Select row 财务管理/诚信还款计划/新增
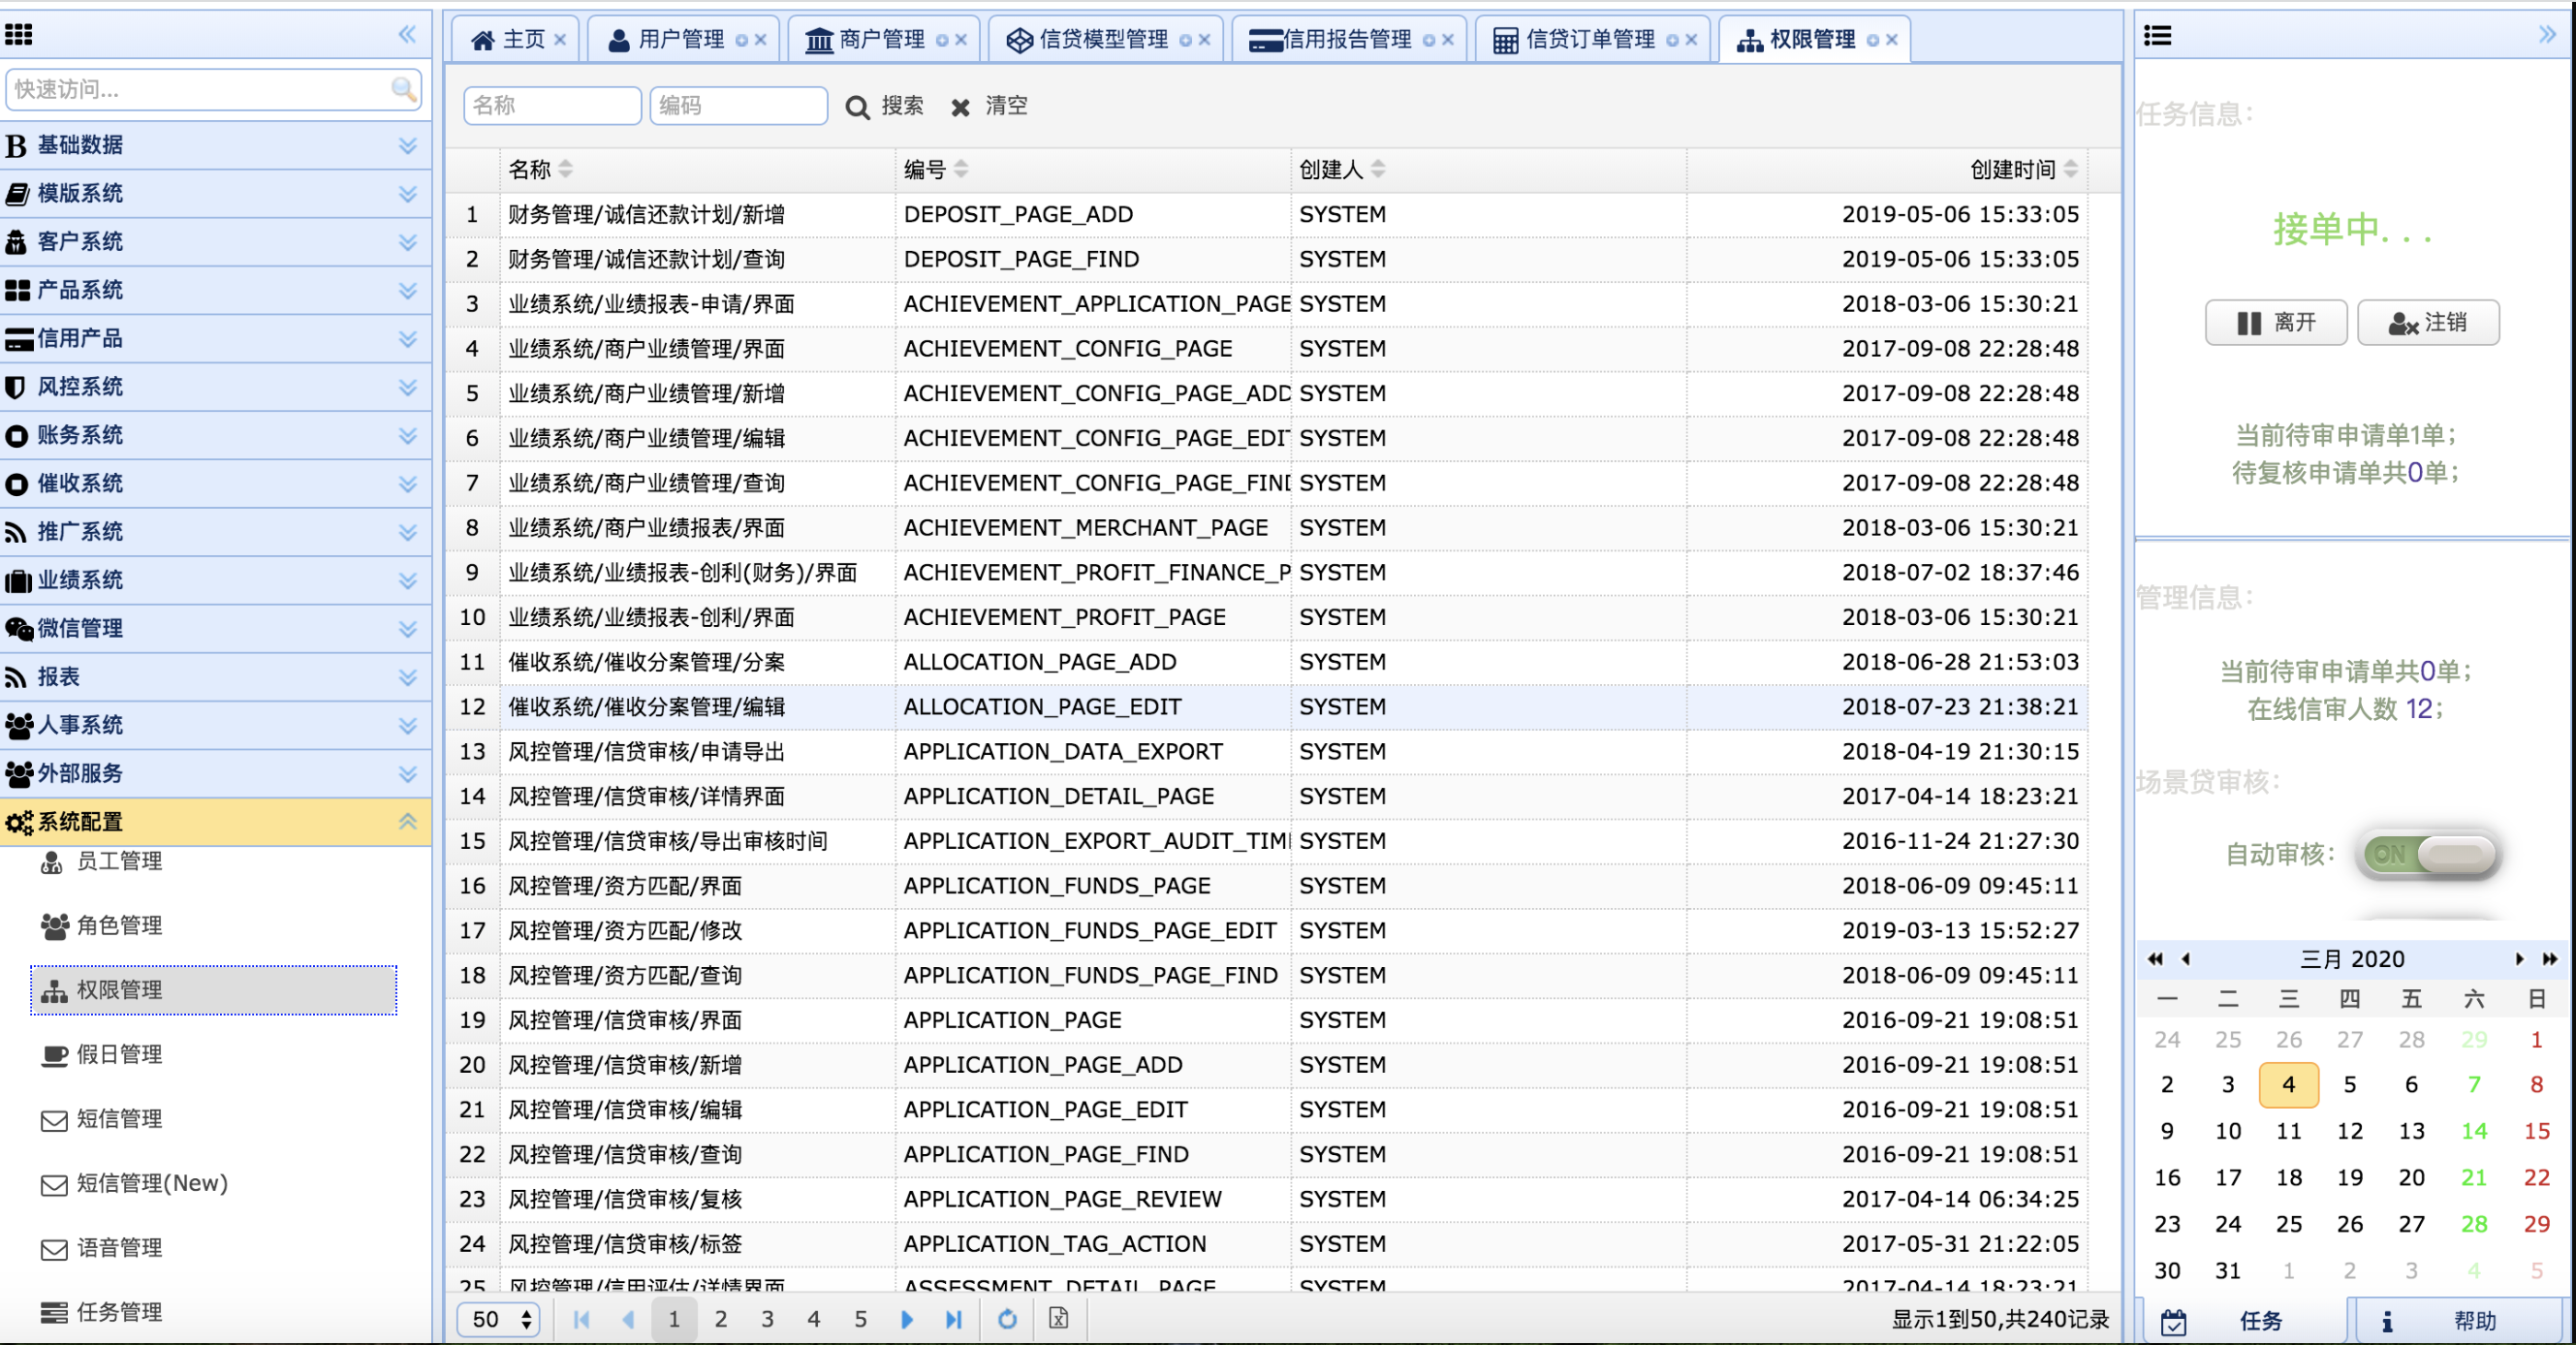Screen dimensions: 2576x1345 click(1268, 214)
